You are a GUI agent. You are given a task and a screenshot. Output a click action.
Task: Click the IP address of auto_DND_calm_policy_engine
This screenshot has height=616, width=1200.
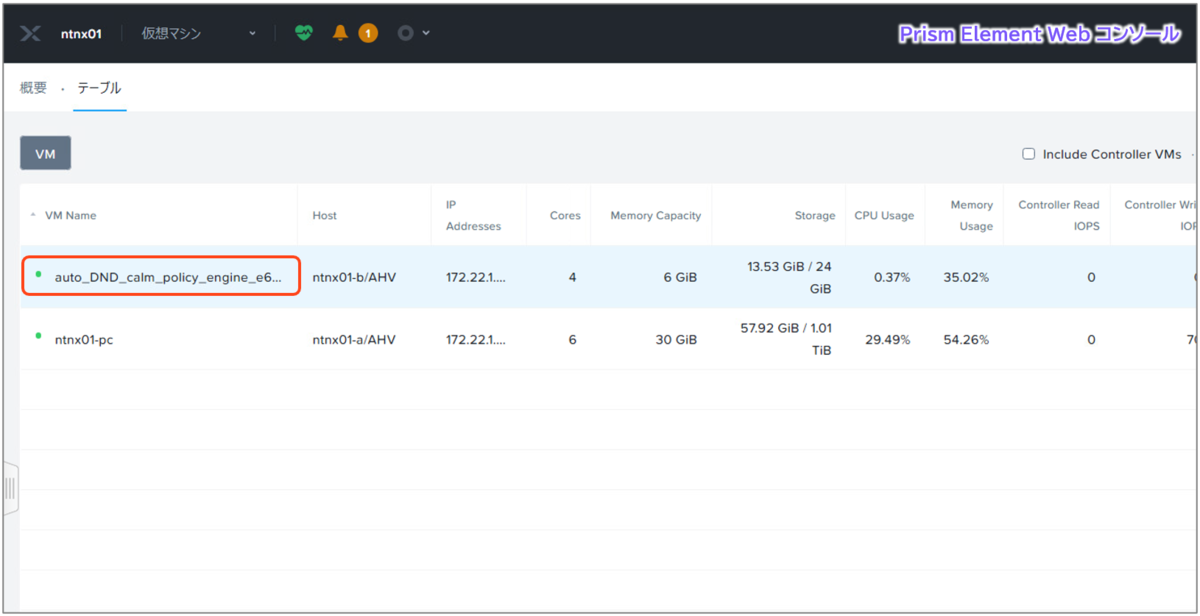pyautogui.click(x=476, y=277)
